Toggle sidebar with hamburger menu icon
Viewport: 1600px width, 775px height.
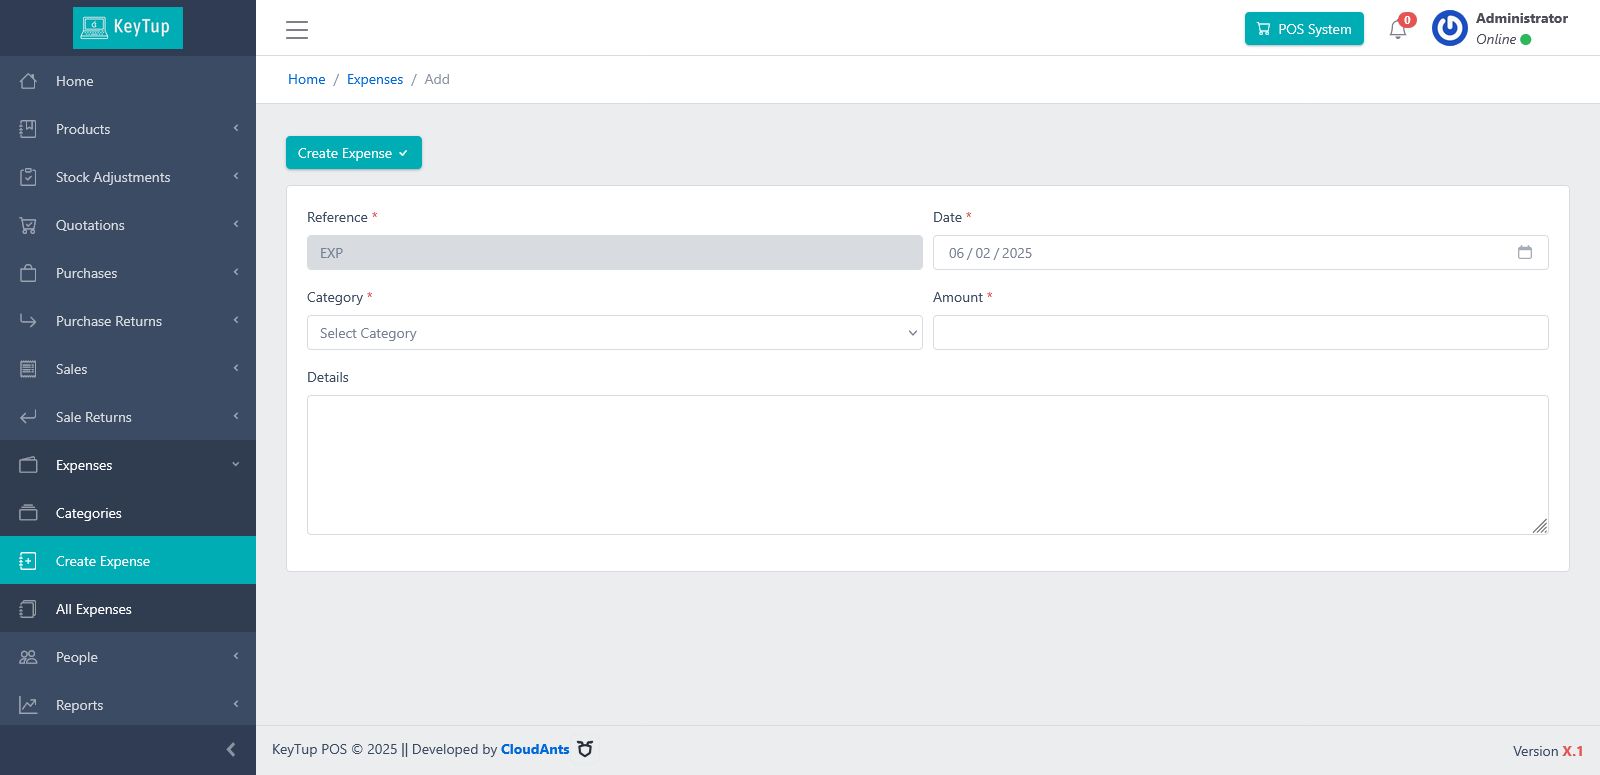coord(297,30)
